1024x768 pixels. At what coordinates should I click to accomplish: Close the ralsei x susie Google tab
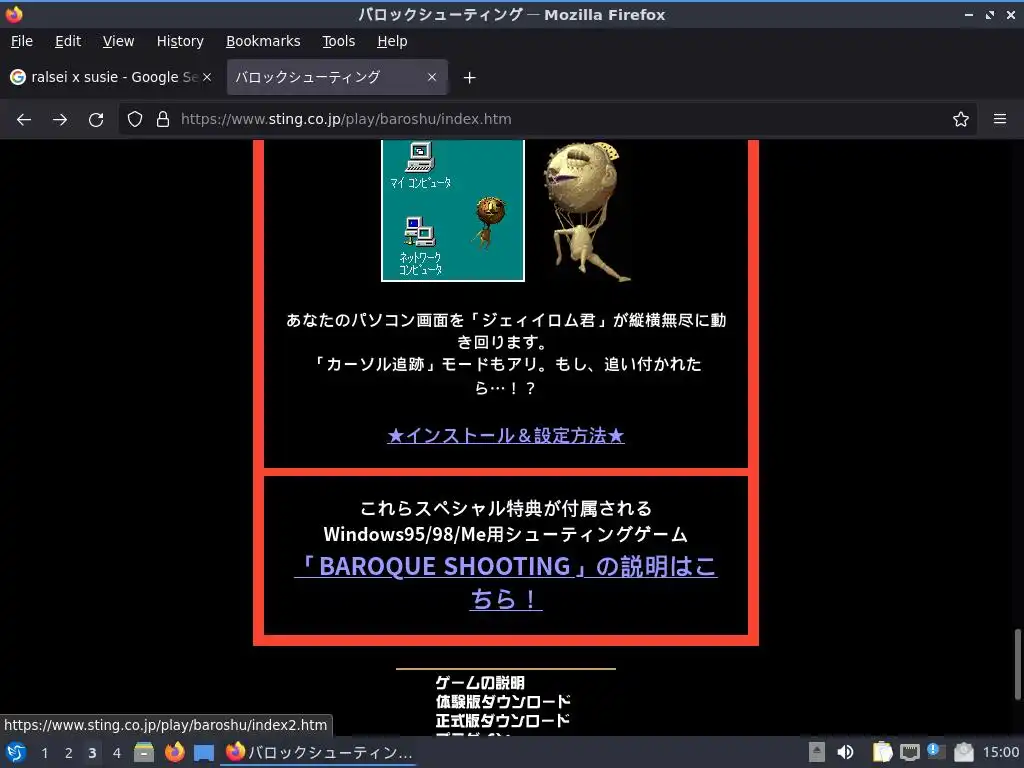[x=207, y=77]
